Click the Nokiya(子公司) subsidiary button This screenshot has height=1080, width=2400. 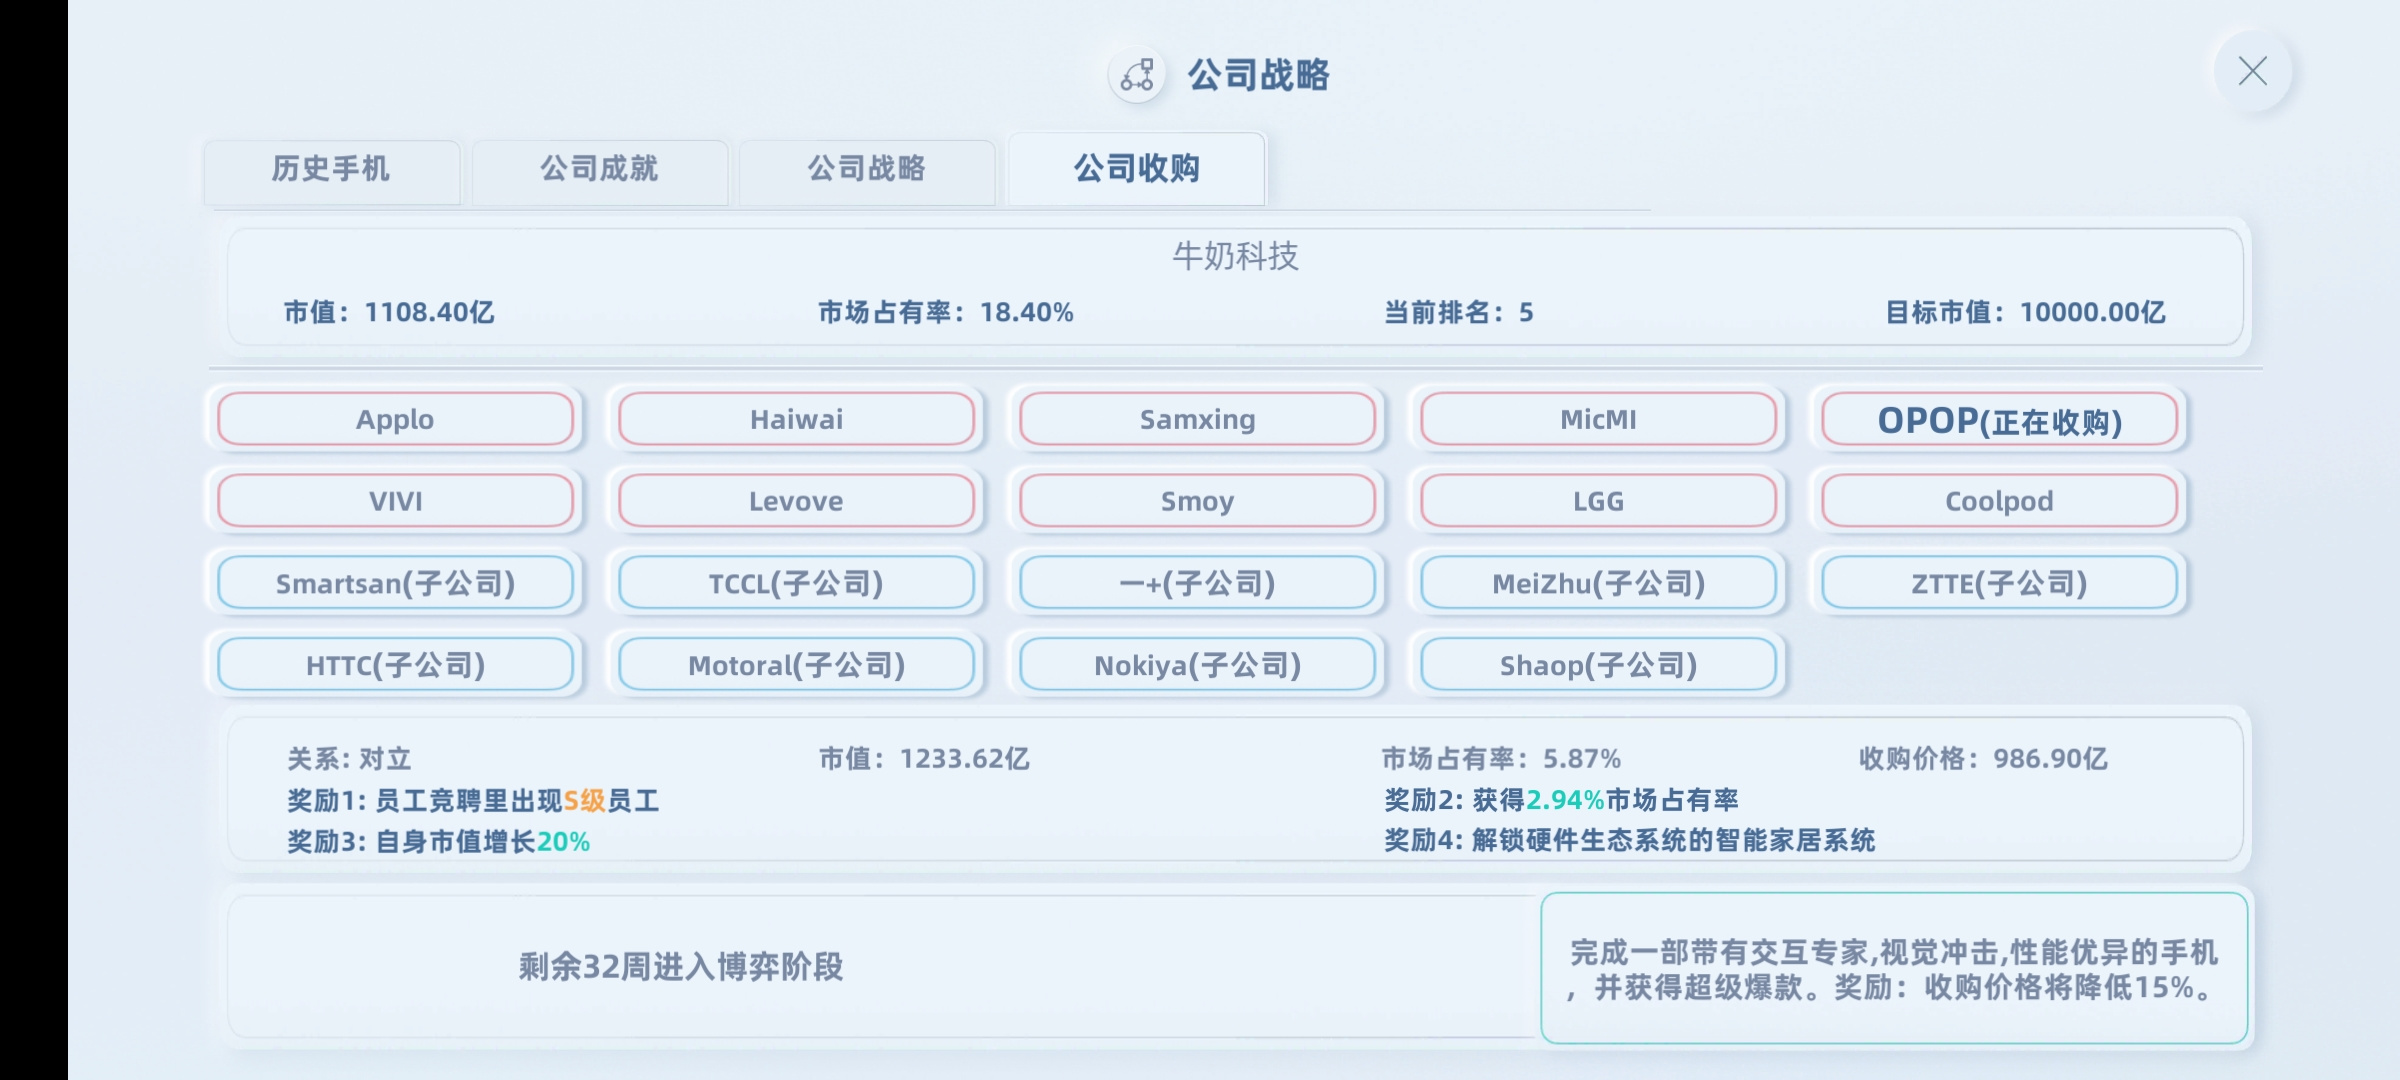[x=1198, y=665]
